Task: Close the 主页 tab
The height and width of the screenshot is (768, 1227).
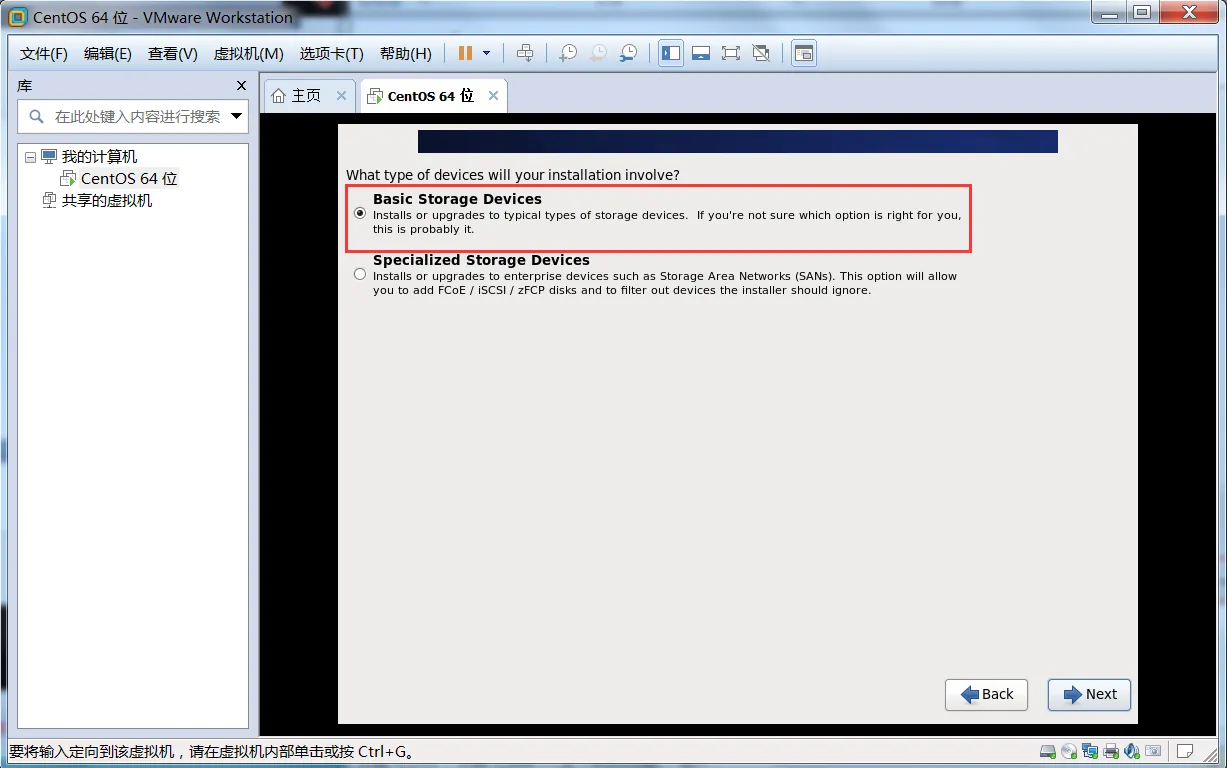Action: pos(341,96)
